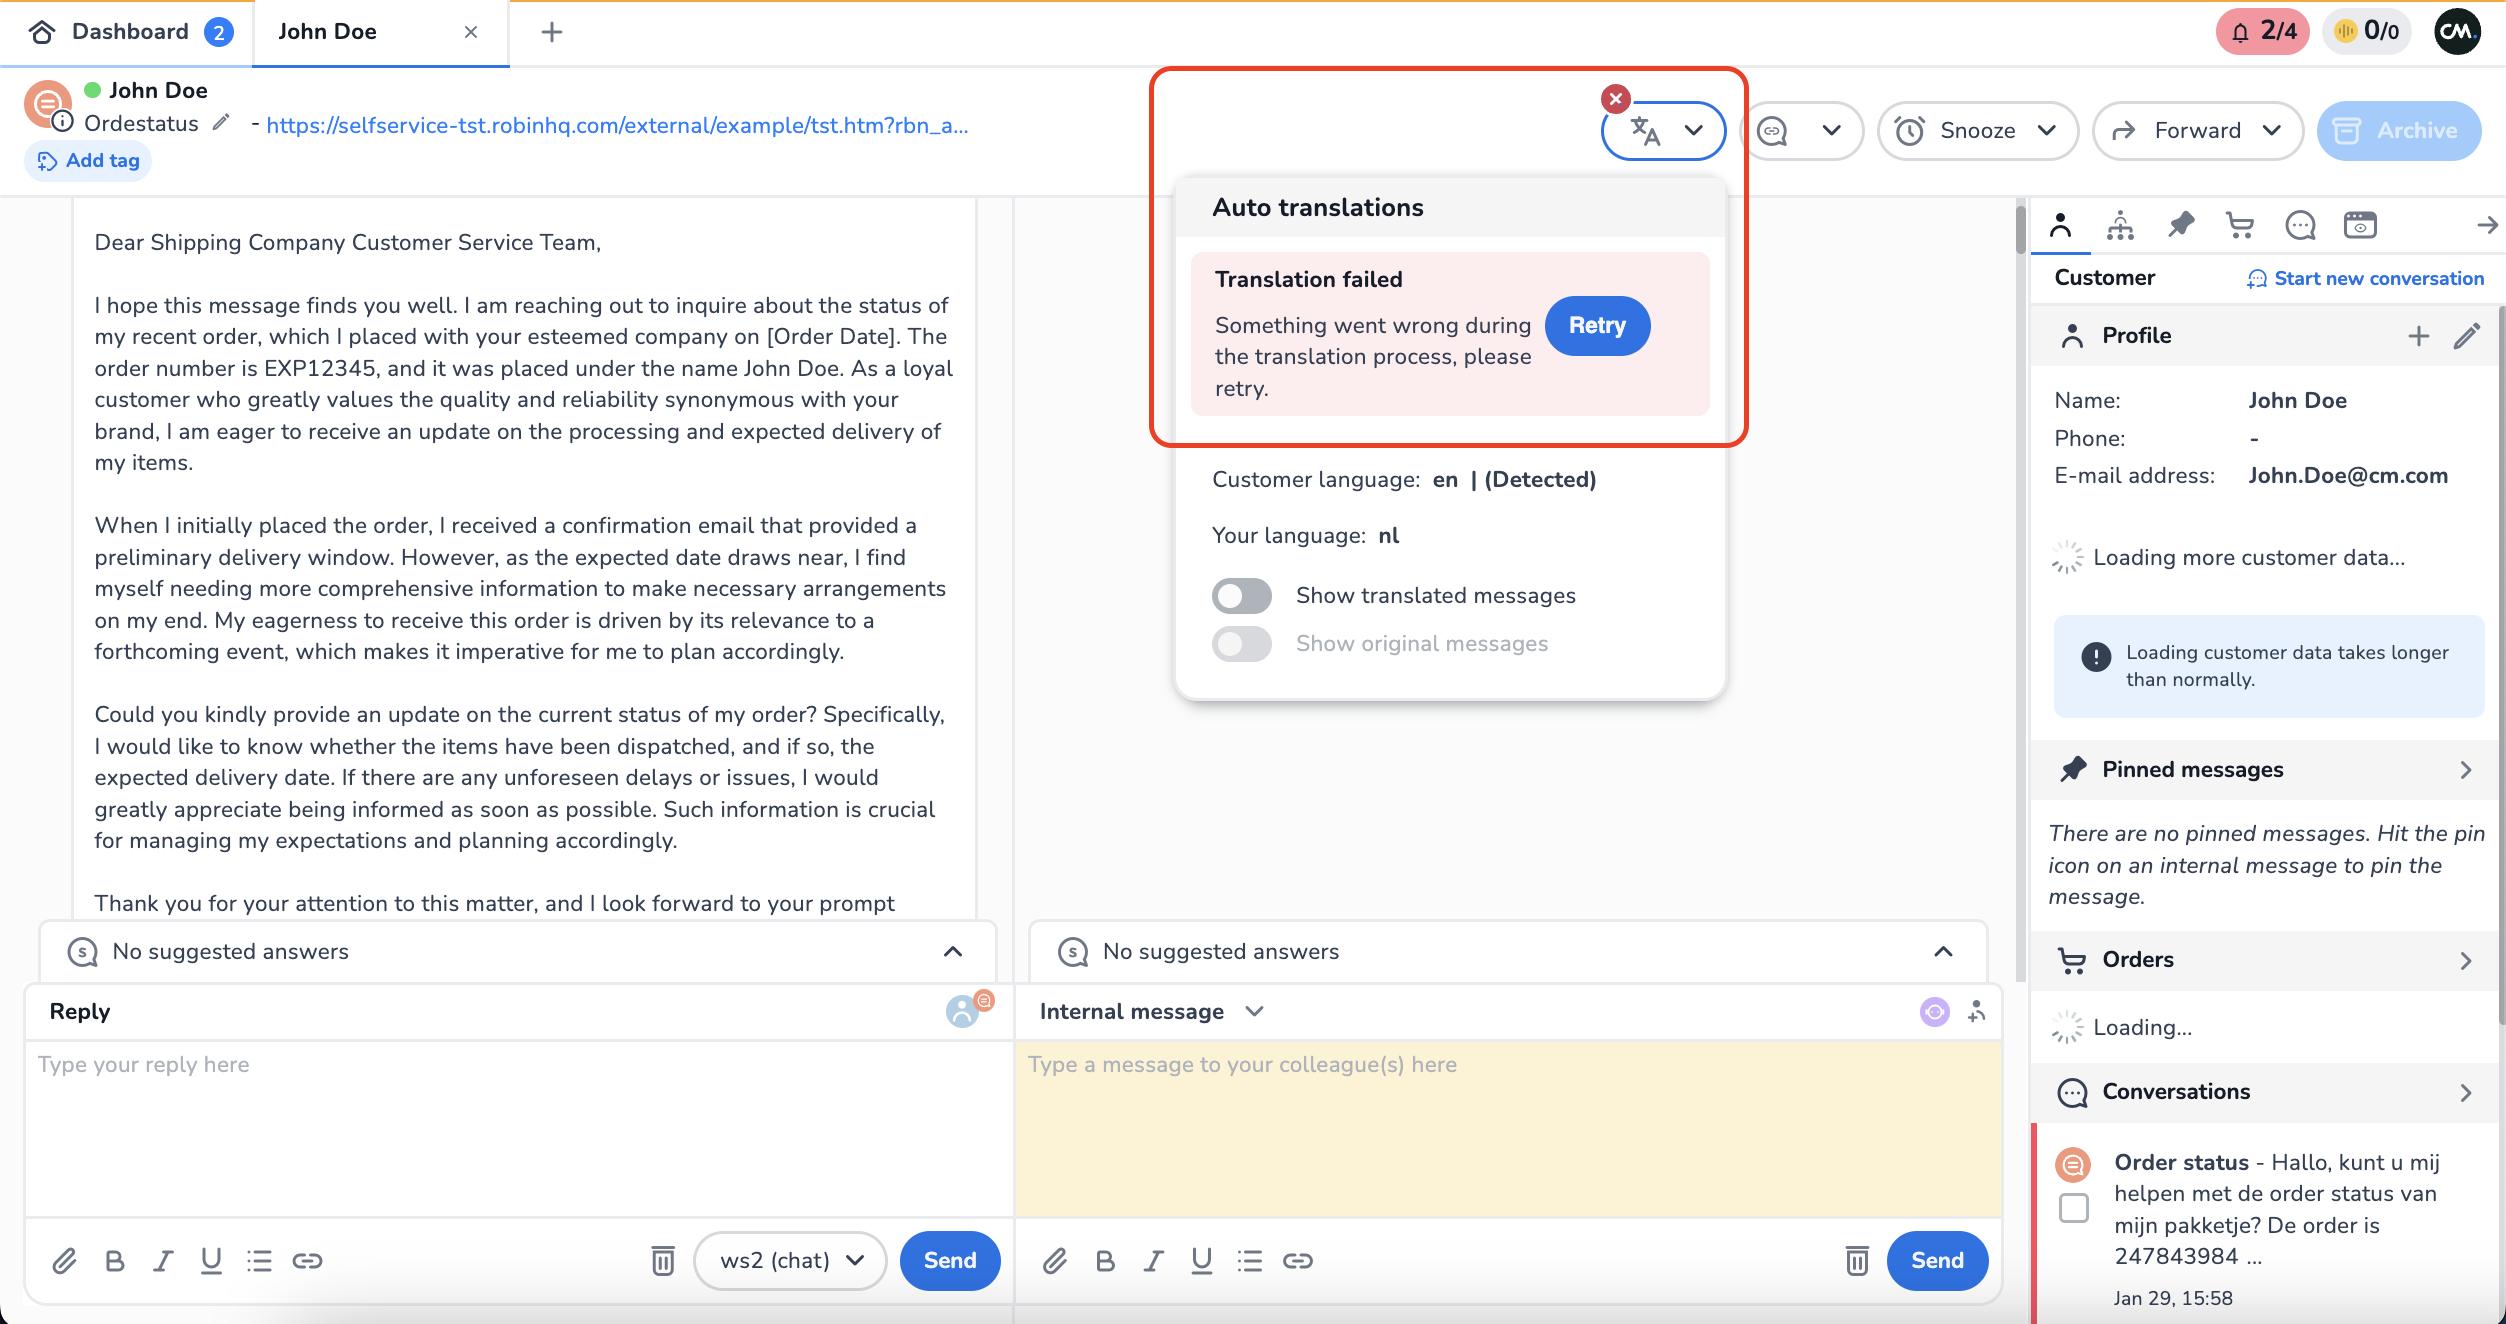Open the ws2 (chat) channel dropdown
2506x1324 pixels.
(790, 1261)
